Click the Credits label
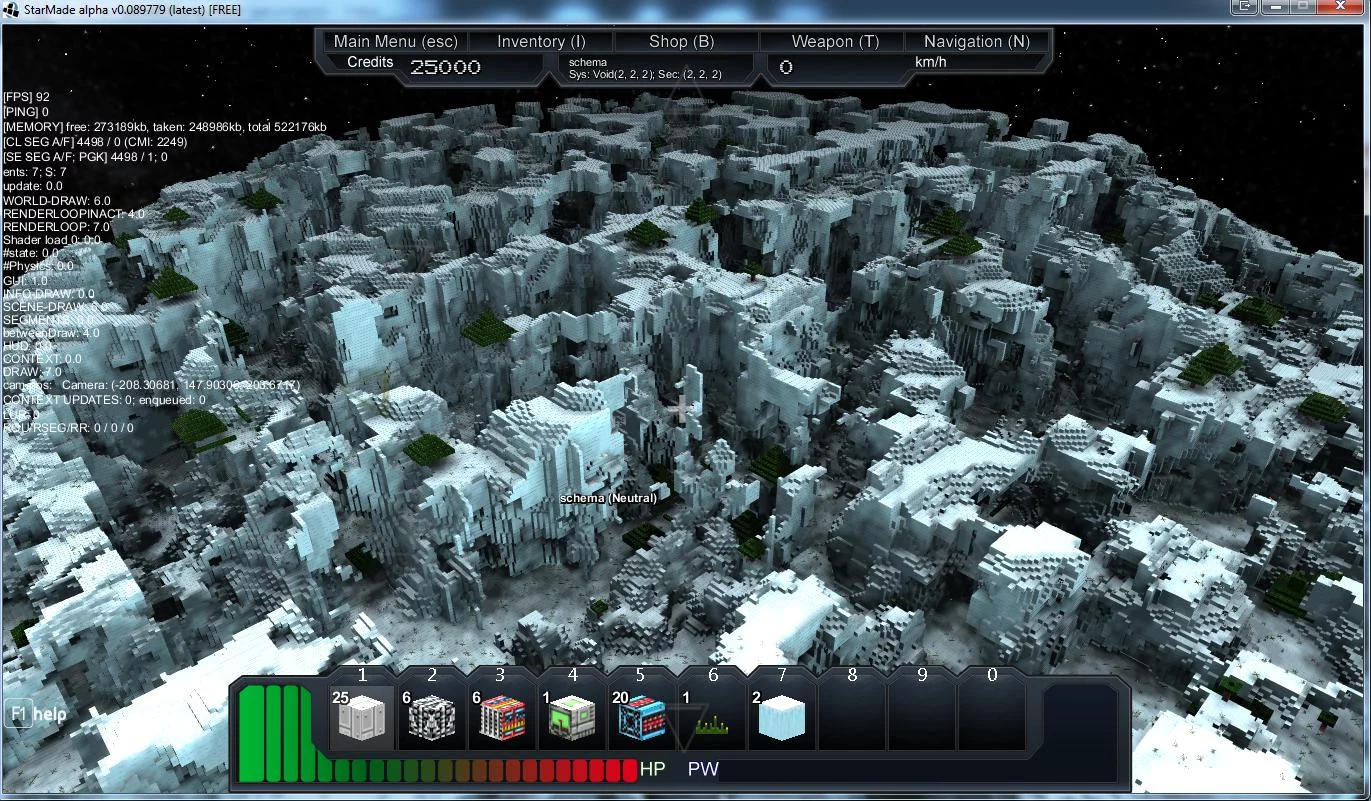The width and height of the screenshot is (1371, 801). [370, 62]
